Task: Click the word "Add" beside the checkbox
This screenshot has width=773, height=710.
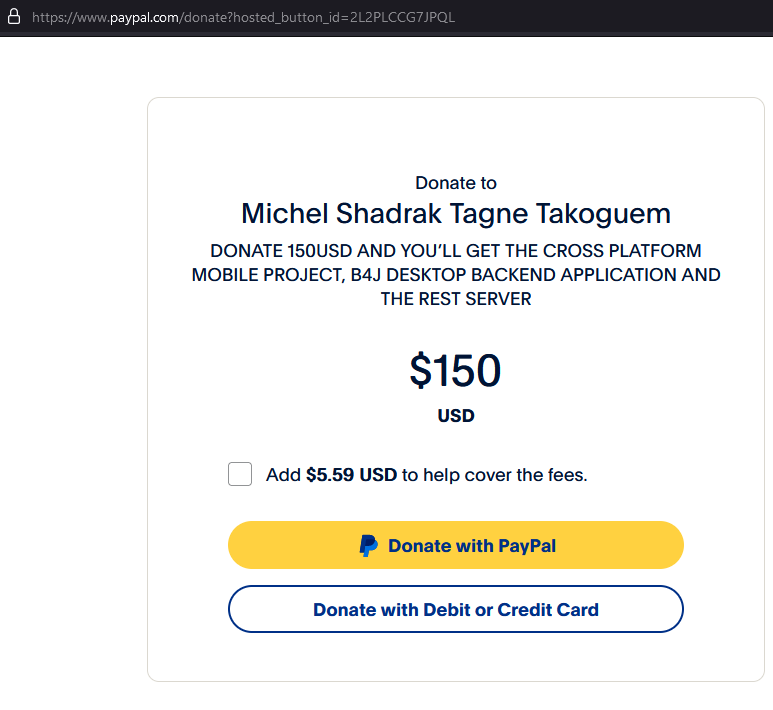Action: (x=283, y=475)
